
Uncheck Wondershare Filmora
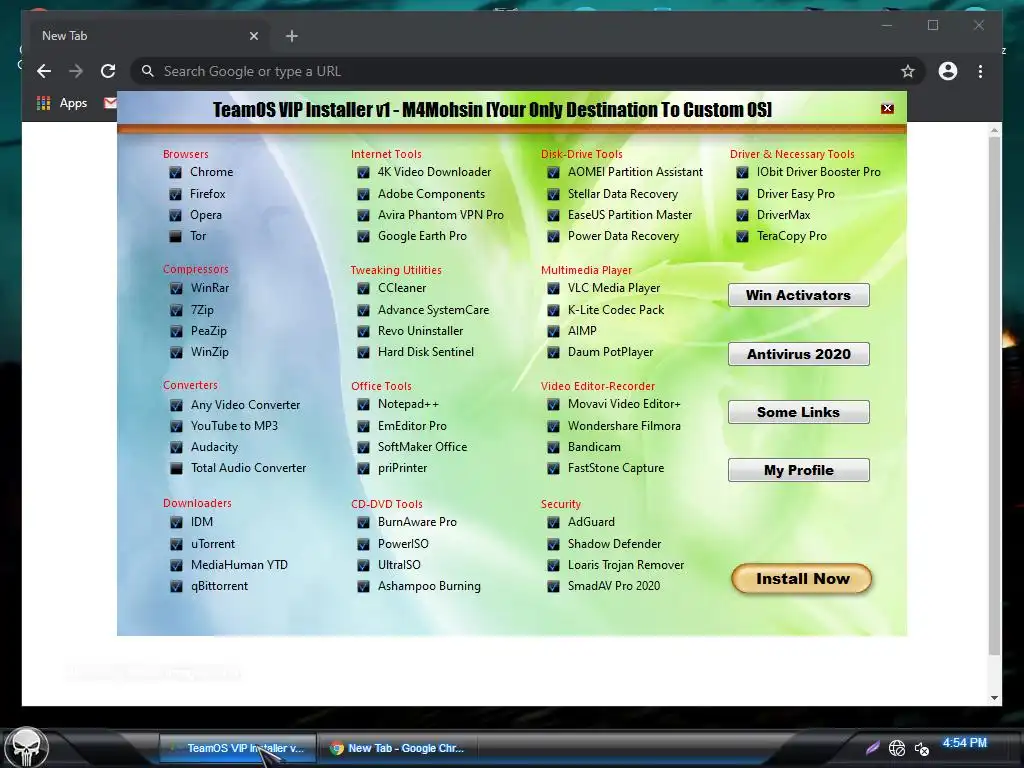pyautogui.click(x=553, y=426)
